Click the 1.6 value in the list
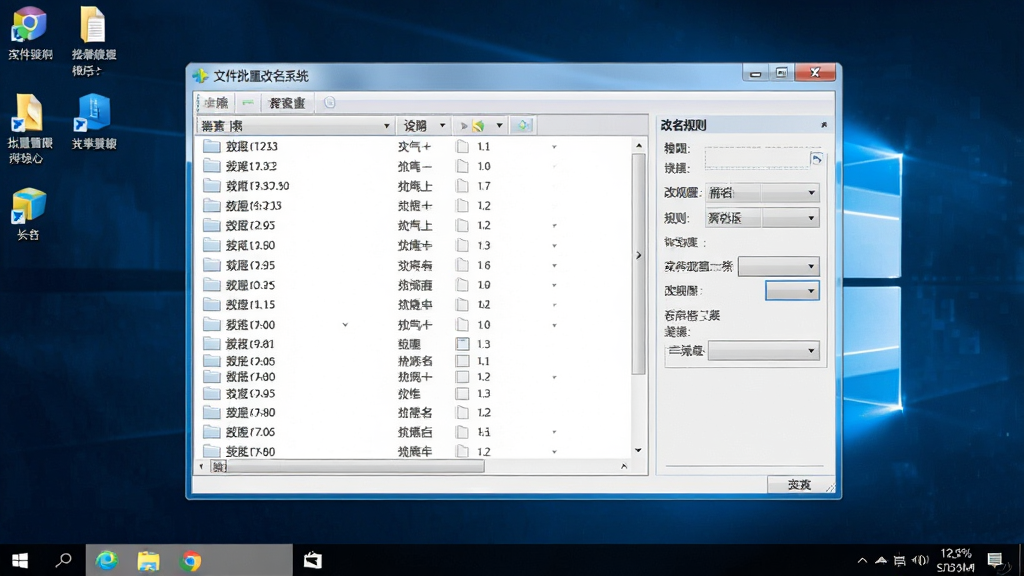The width and height of the screenshot is (1024, 576). point(483,265)
